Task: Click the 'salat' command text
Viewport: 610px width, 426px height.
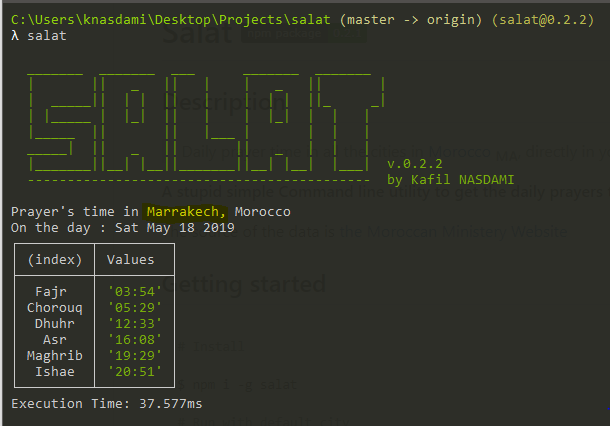Action: coord(47,36)
